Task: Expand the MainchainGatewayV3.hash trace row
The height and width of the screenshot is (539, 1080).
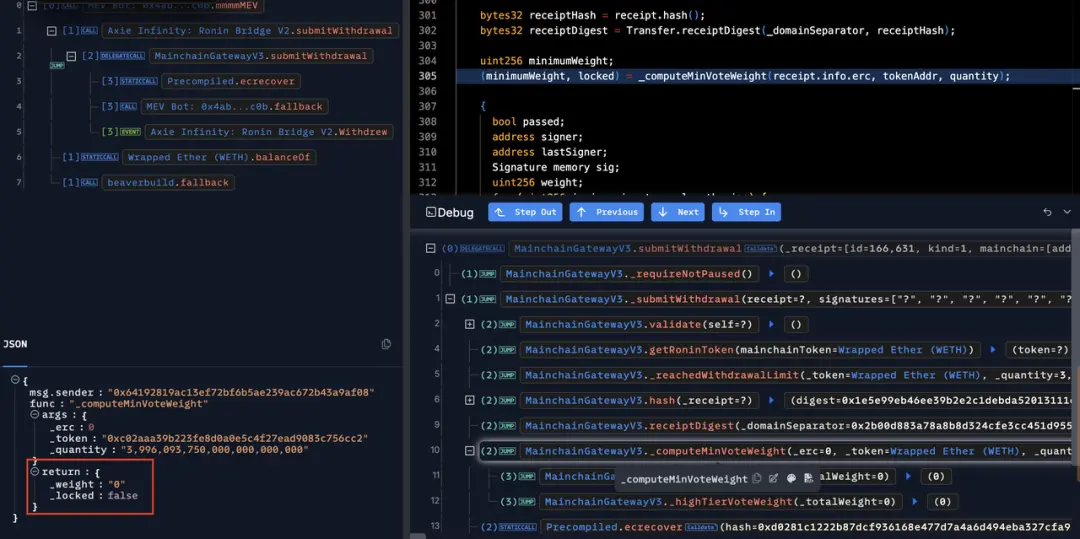Action: (x=470, y=400)
